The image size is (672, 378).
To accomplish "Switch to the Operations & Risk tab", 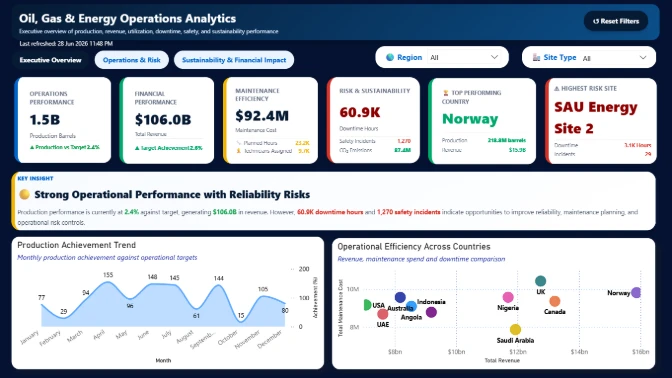I will point(132,60).
